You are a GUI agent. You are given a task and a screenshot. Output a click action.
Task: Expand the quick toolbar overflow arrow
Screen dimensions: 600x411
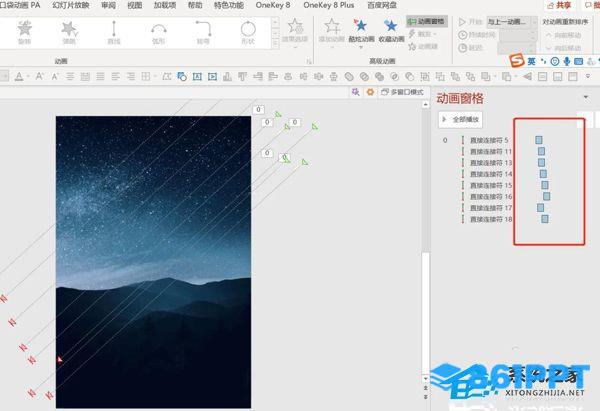click(588, 76)
